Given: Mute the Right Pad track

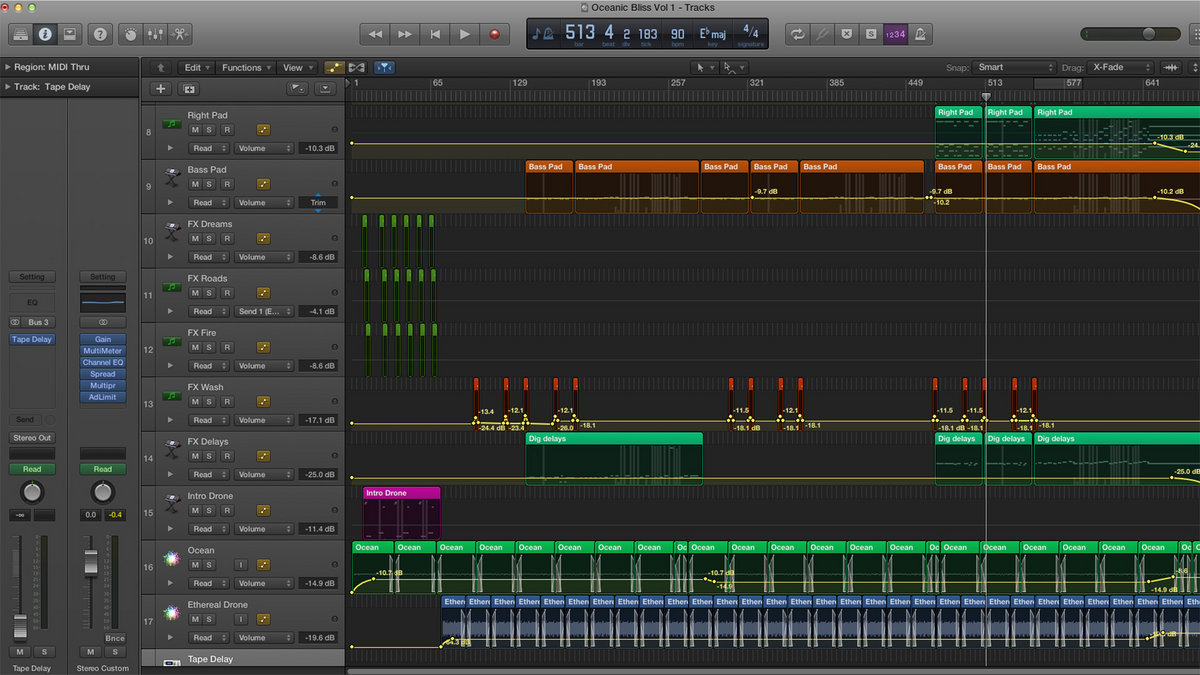Looking at the screenshot, I should [196, 130].
